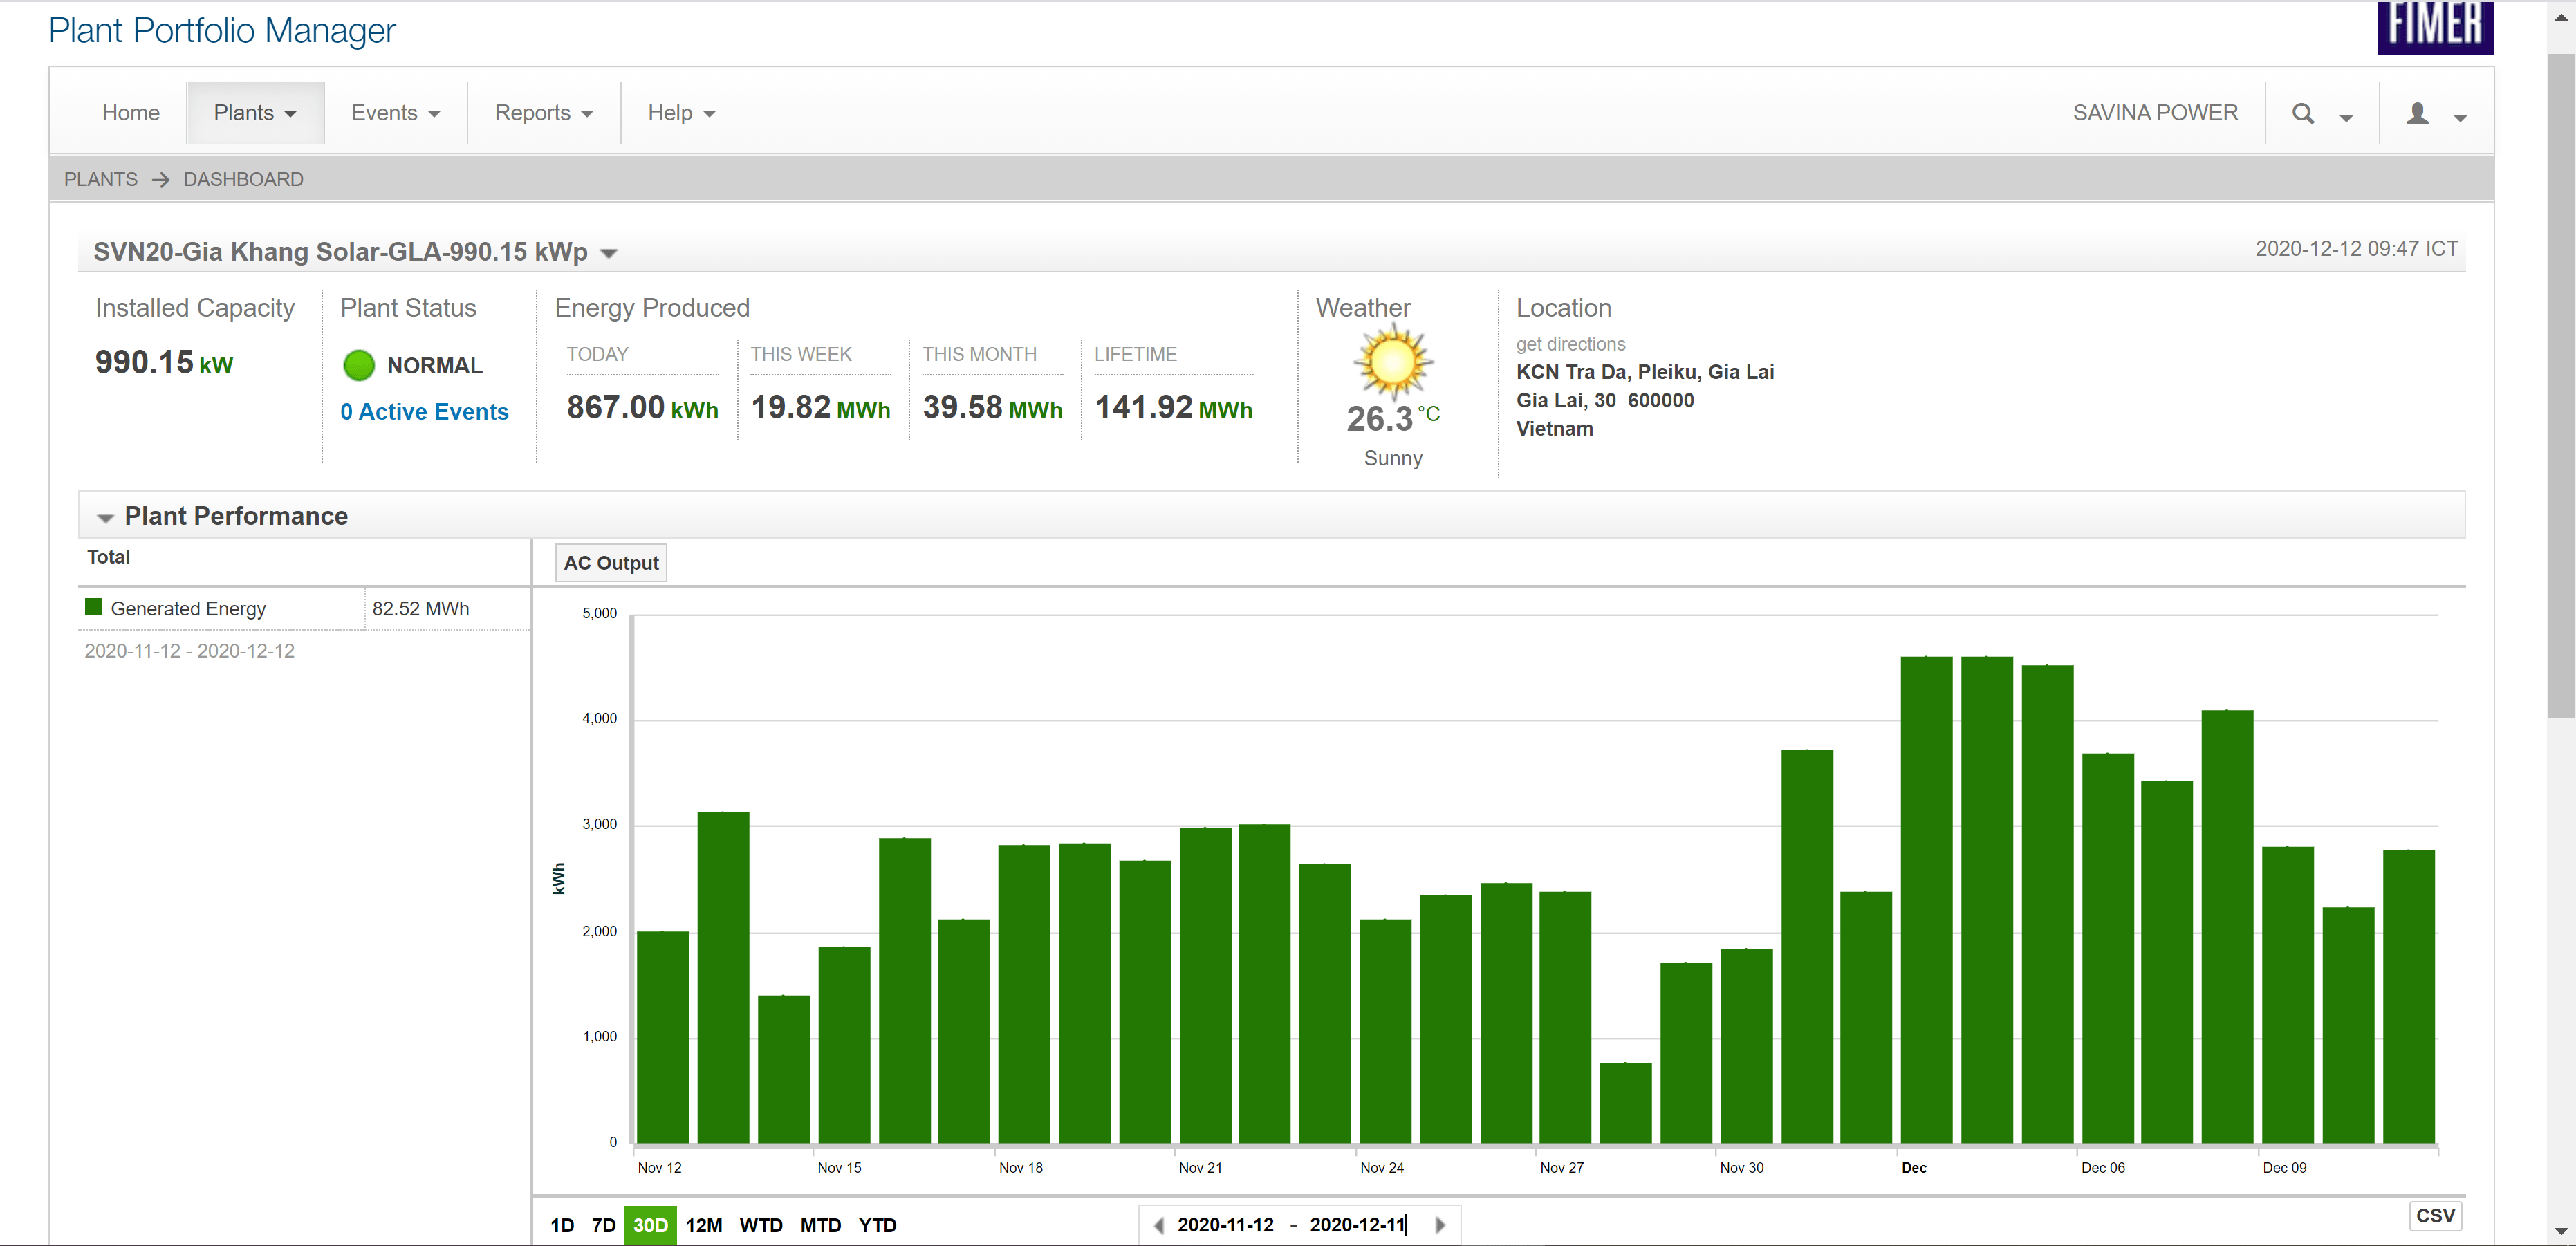
Task: Click the Generated Energy green swatch
Action: [x=94, y=607]
